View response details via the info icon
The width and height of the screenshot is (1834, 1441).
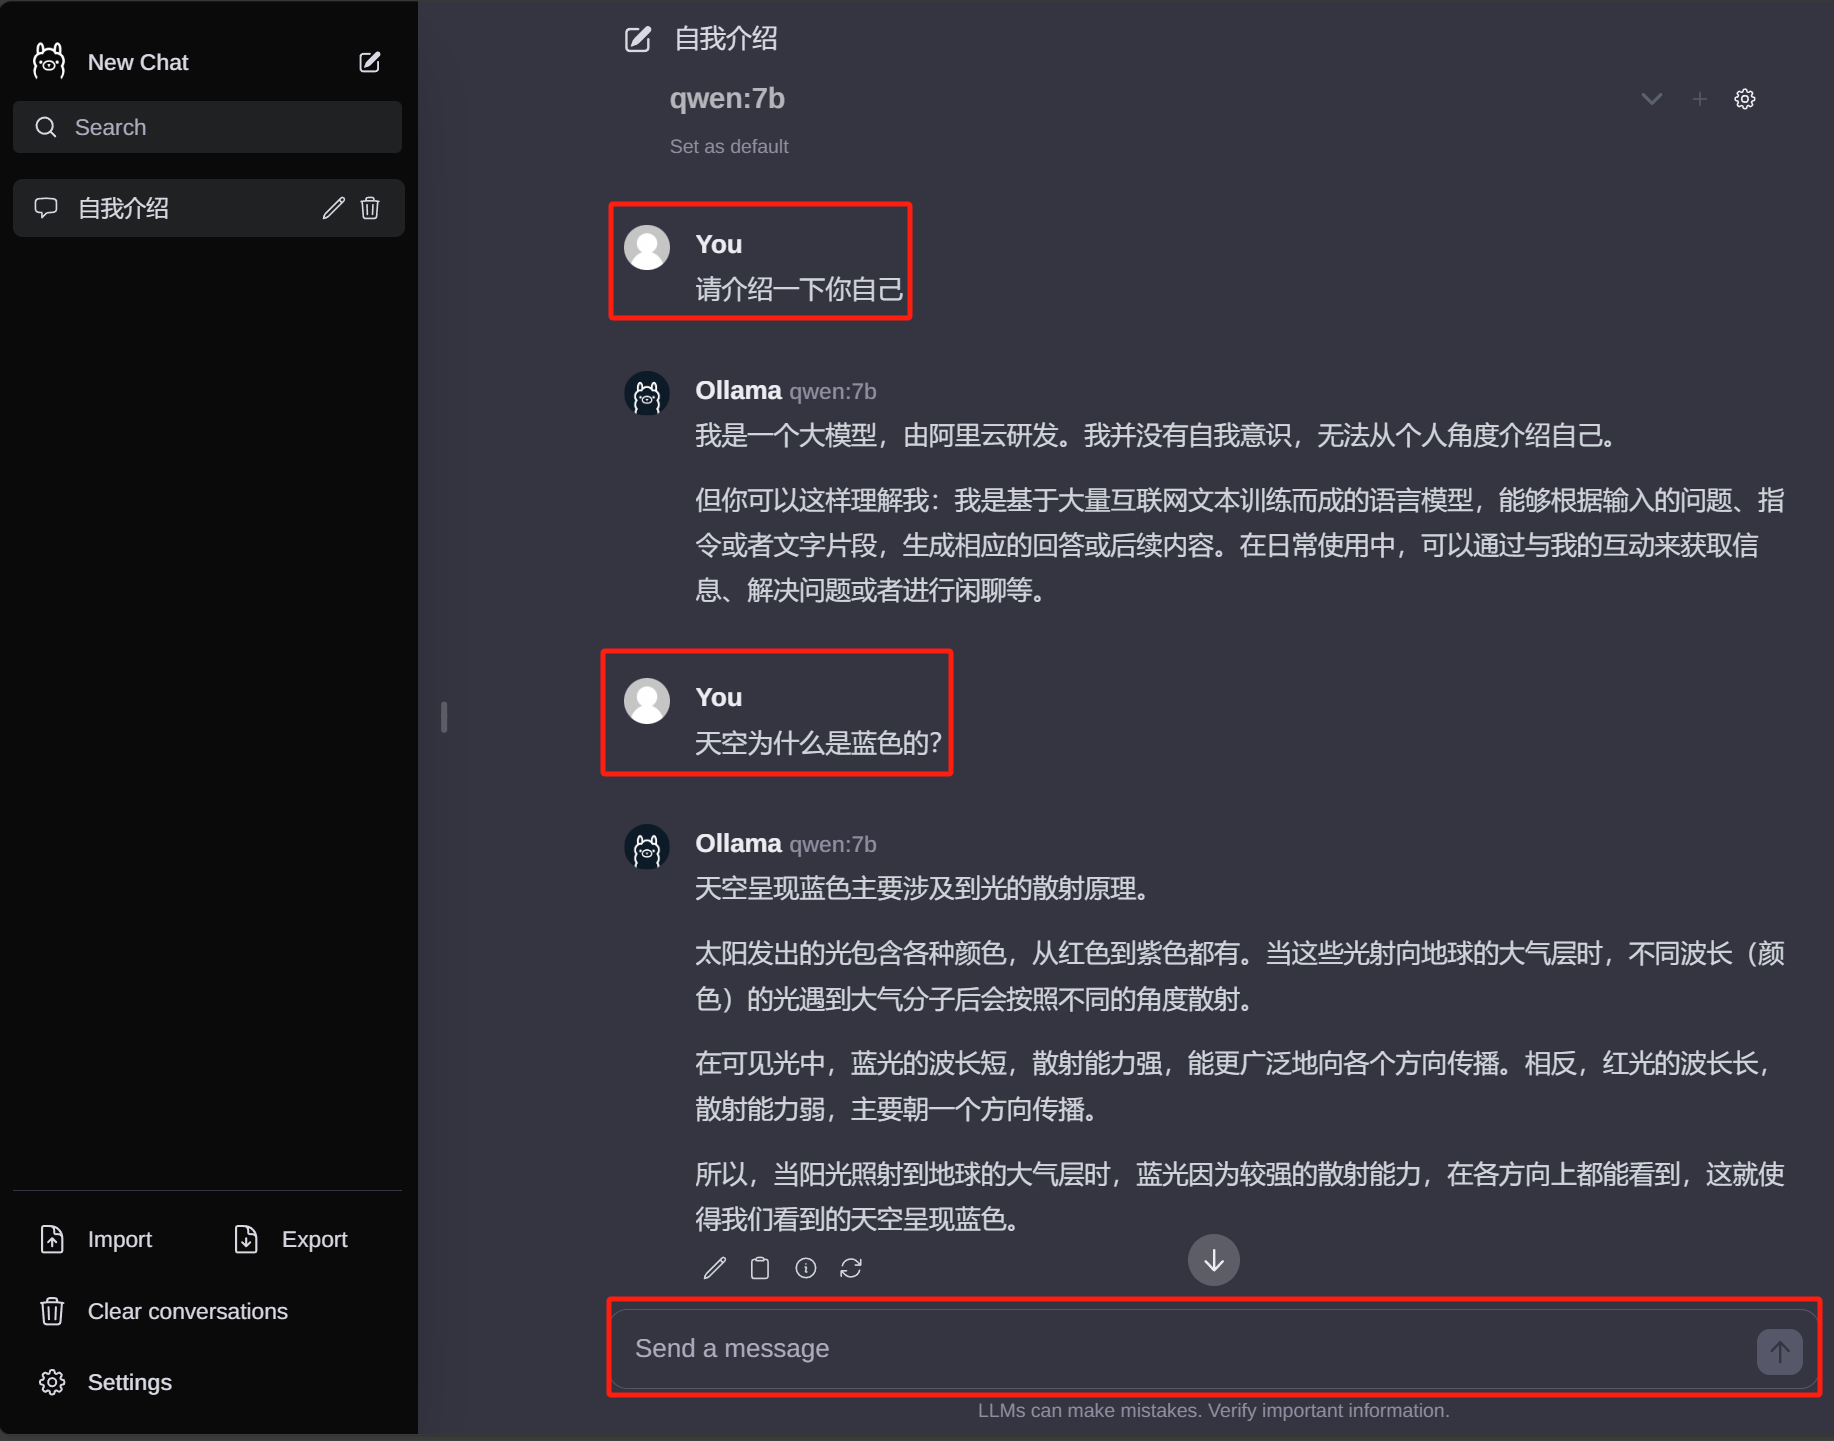(x=805, y=1267)
